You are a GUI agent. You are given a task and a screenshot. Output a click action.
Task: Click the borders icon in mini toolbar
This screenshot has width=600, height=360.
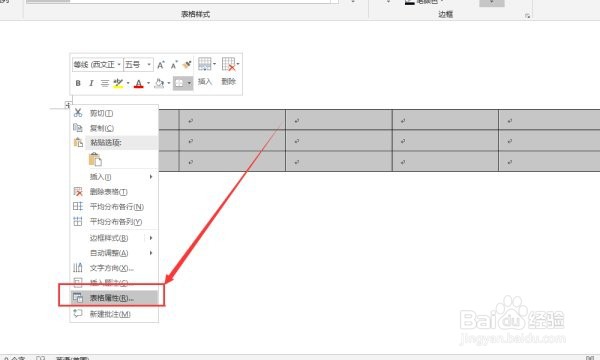[x=179, y=83]
